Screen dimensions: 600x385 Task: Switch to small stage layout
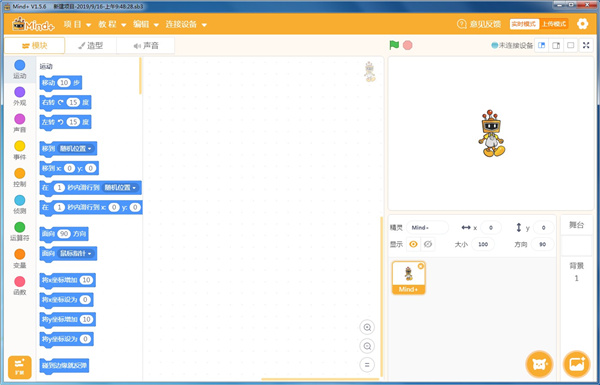[x=541, y=45]
